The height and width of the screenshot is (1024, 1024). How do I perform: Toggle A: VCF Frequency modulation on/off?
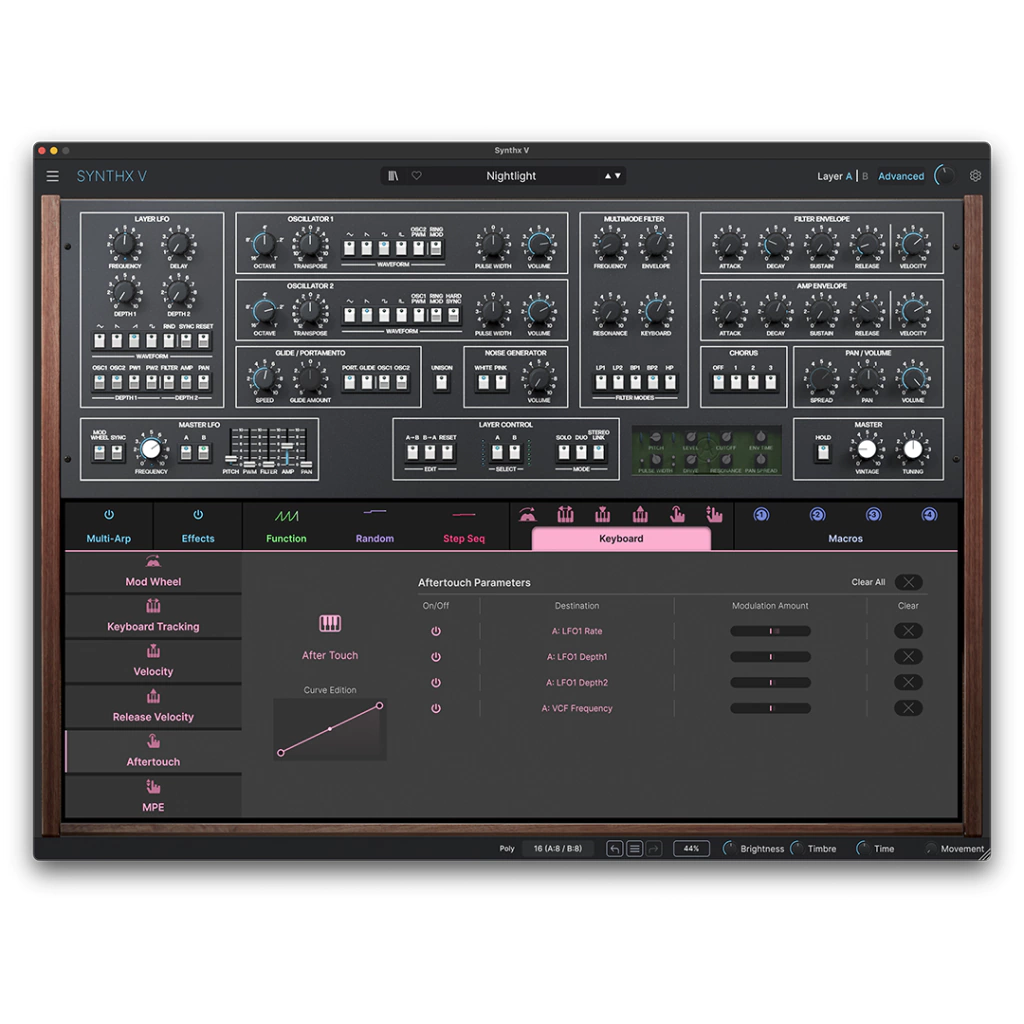click(436, 709)
